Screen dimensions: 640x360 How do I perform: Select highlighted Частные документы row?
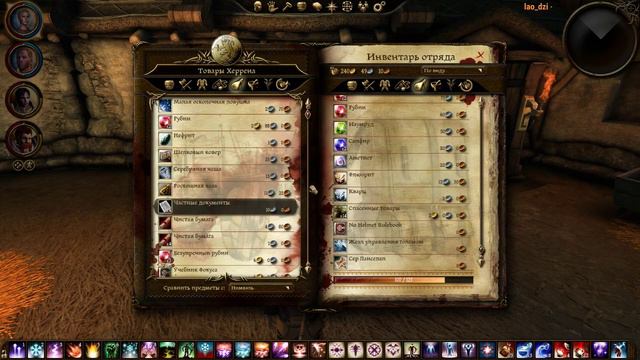[225, 206]
